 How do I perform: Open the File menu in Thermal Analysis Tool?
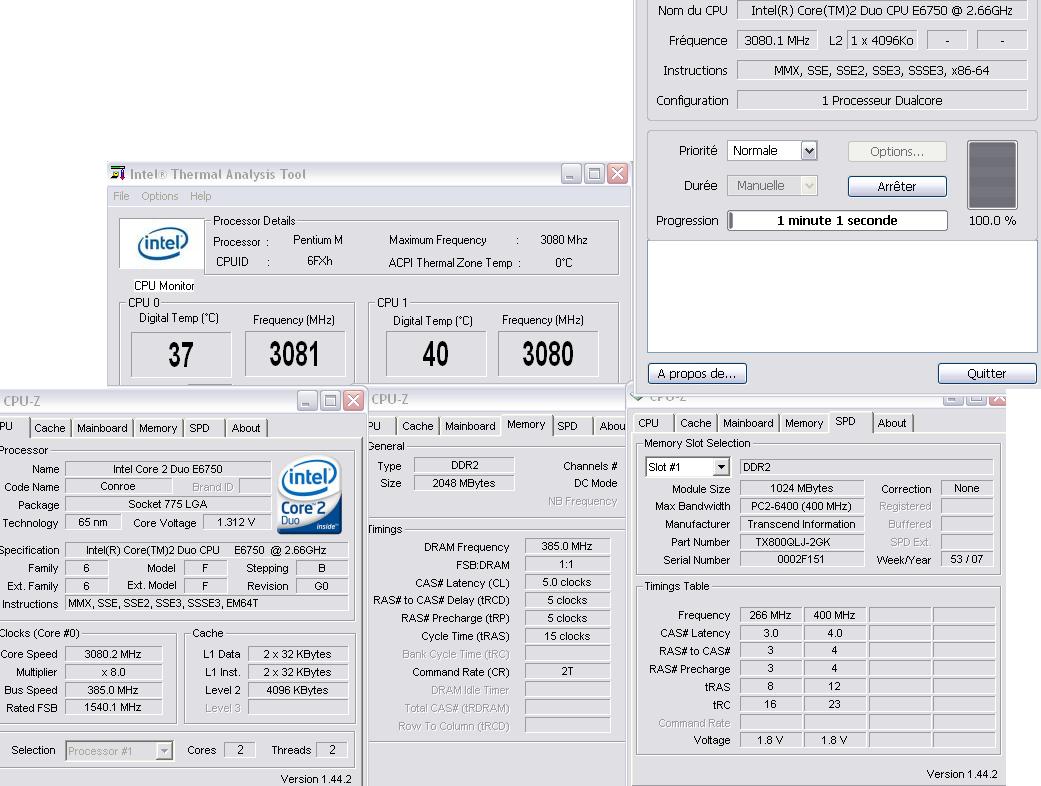(121, 196)
